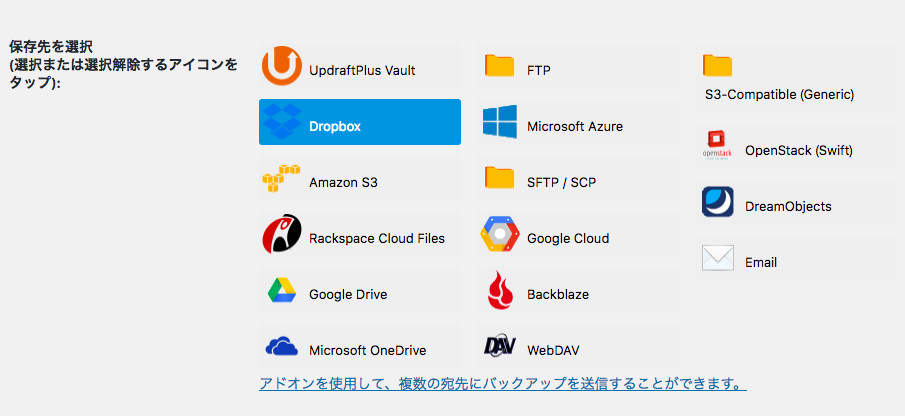The height and width of the screenshot is (416, 905).
Task: Pick the S3-Compatible (Generic) folder icon
Action: tap(717, 66)
